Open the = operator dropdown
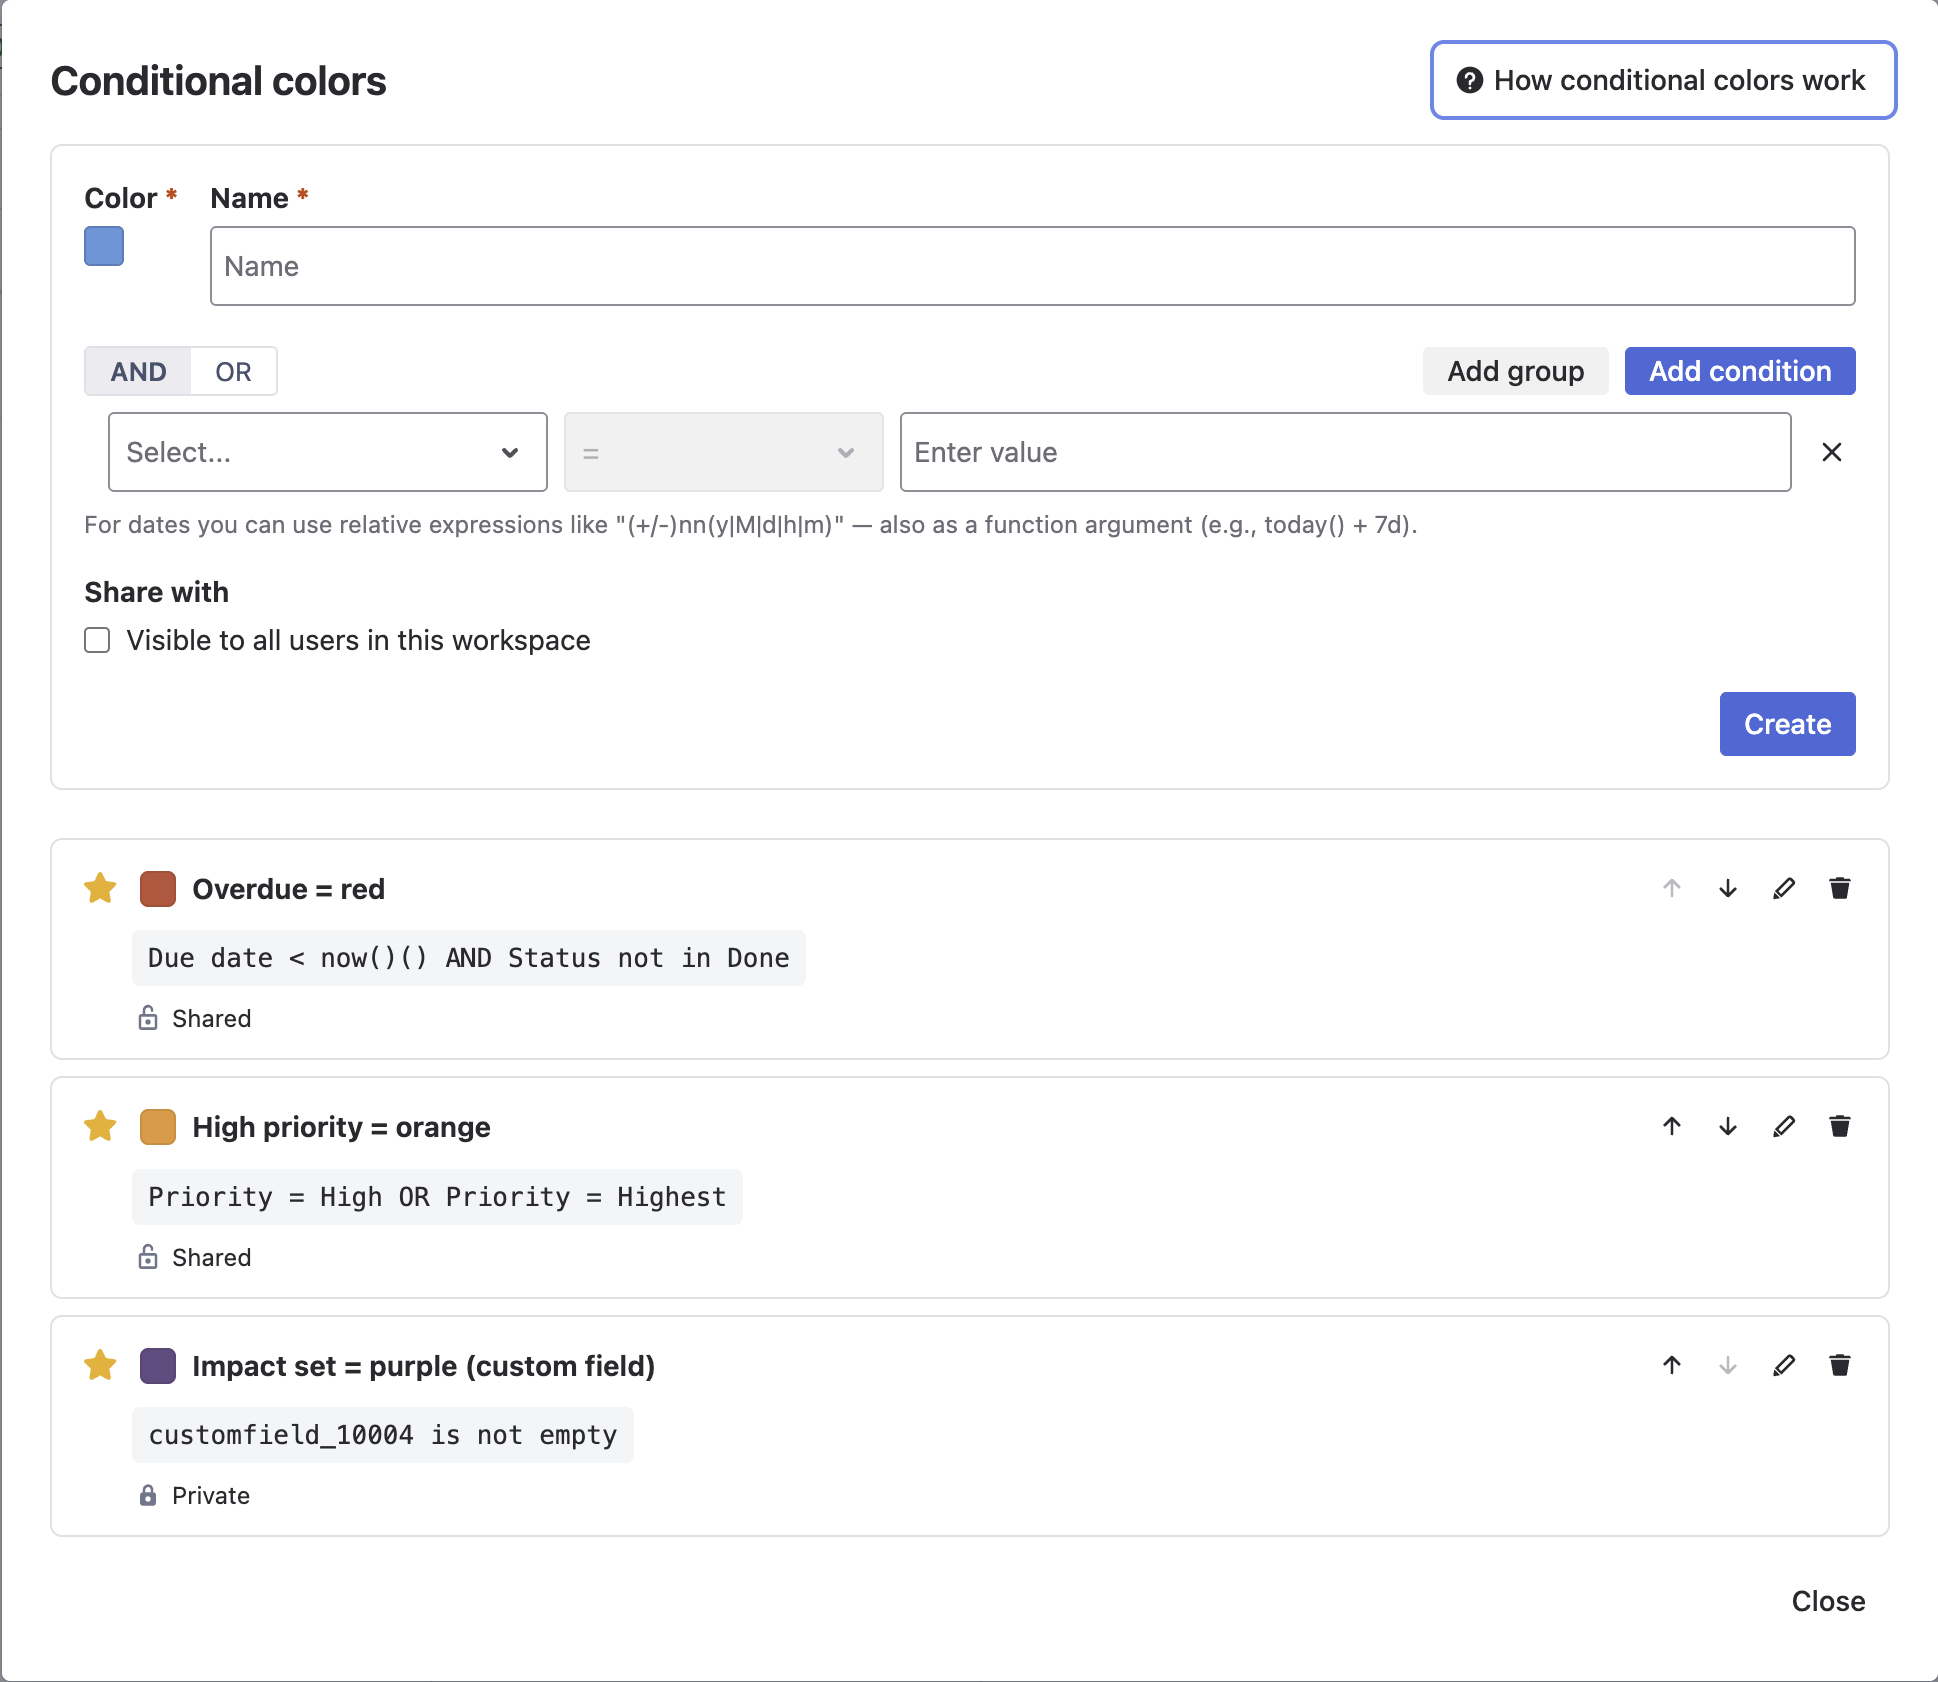Screen dimensions: 1938x1682 [x=724, y=452]
